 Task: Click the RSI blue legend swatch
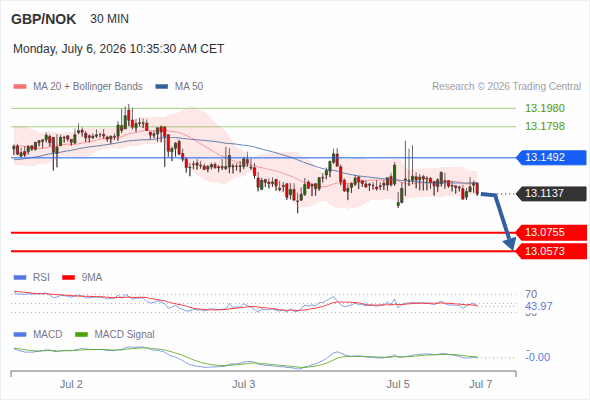click(20, 278)
